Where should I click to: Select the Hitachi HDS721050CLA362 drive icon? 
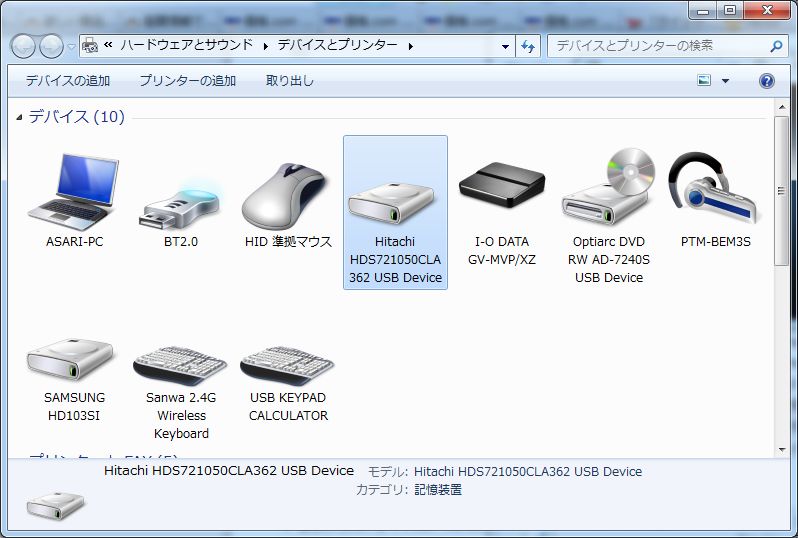coord(393,205)
